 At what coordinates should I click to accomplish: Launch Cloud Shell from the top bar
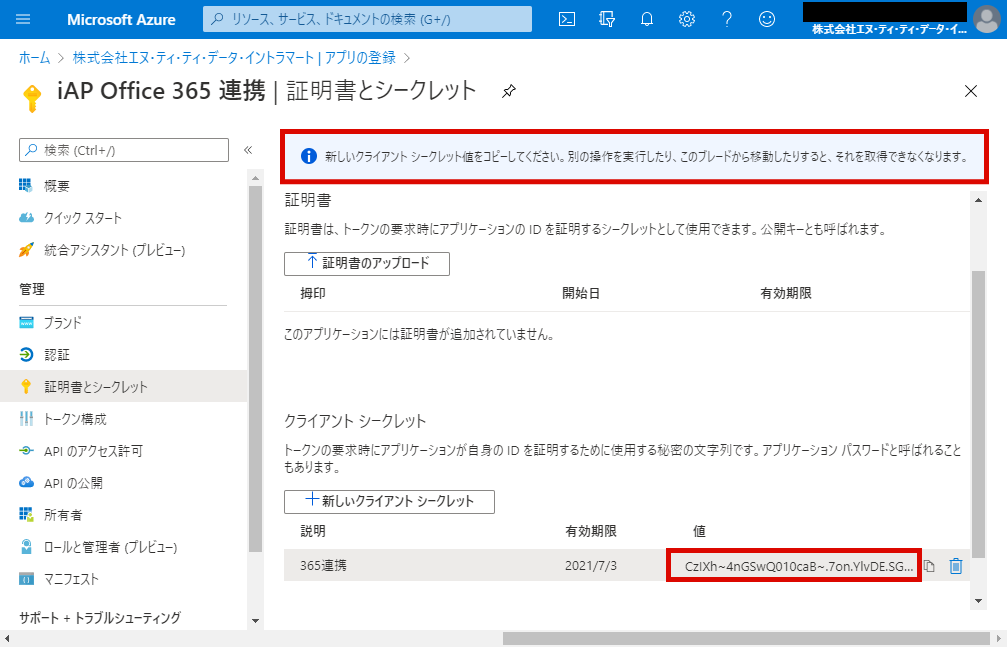coord(566,19)
